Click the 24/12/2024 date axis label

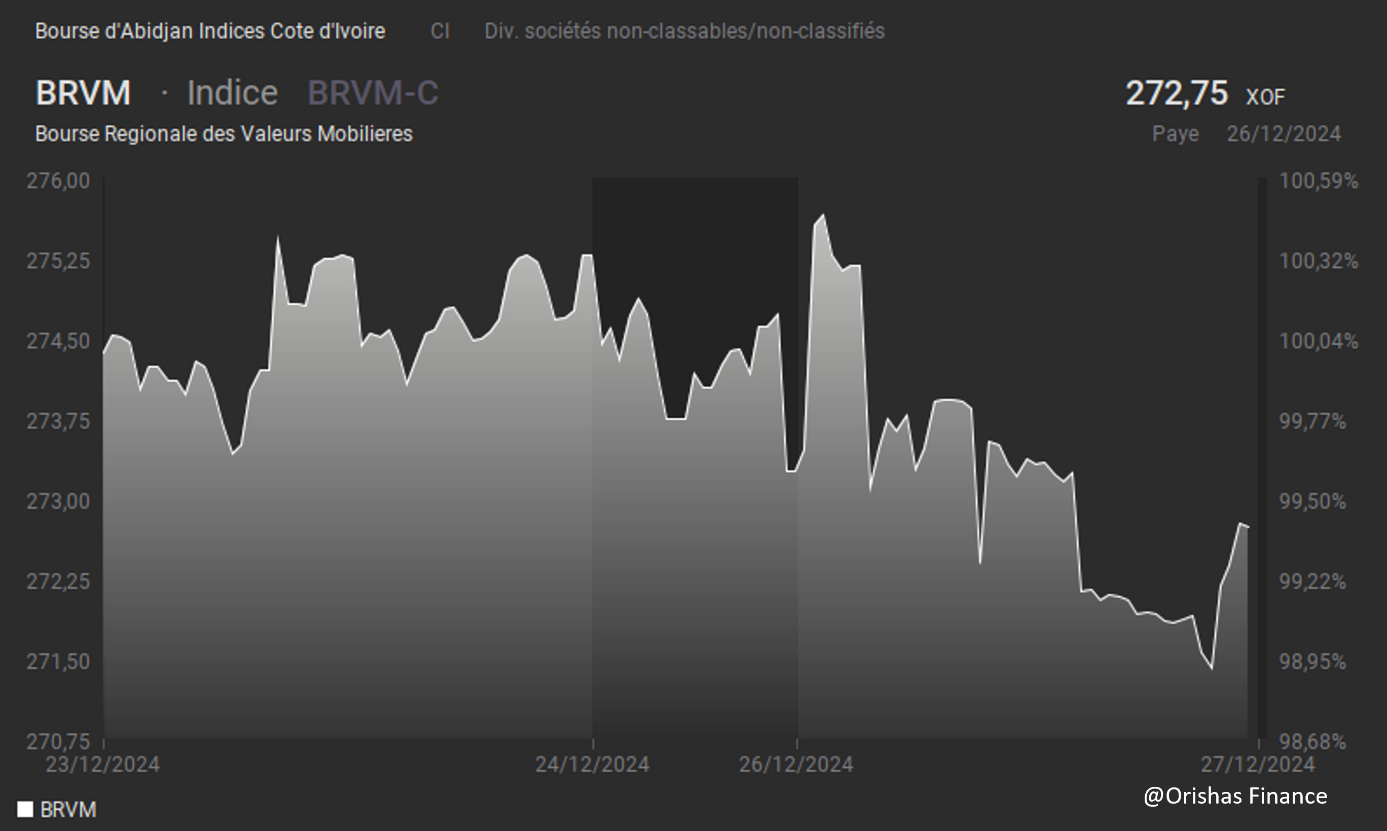point(592,764)
